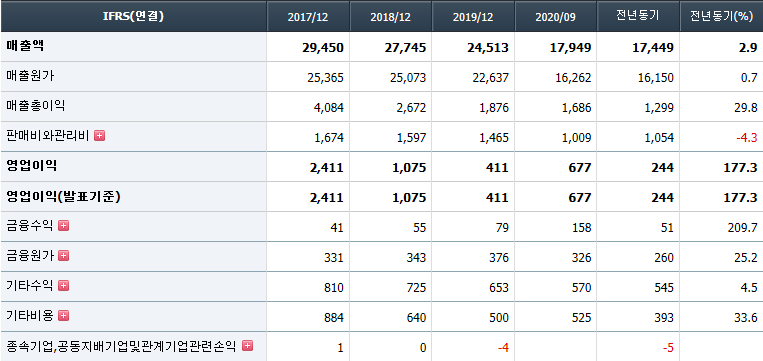Image resolution: width=763 pixels, height=361 pixels.
Task: Select the 매출원가 value 25,365
Action: pos(327,77)
